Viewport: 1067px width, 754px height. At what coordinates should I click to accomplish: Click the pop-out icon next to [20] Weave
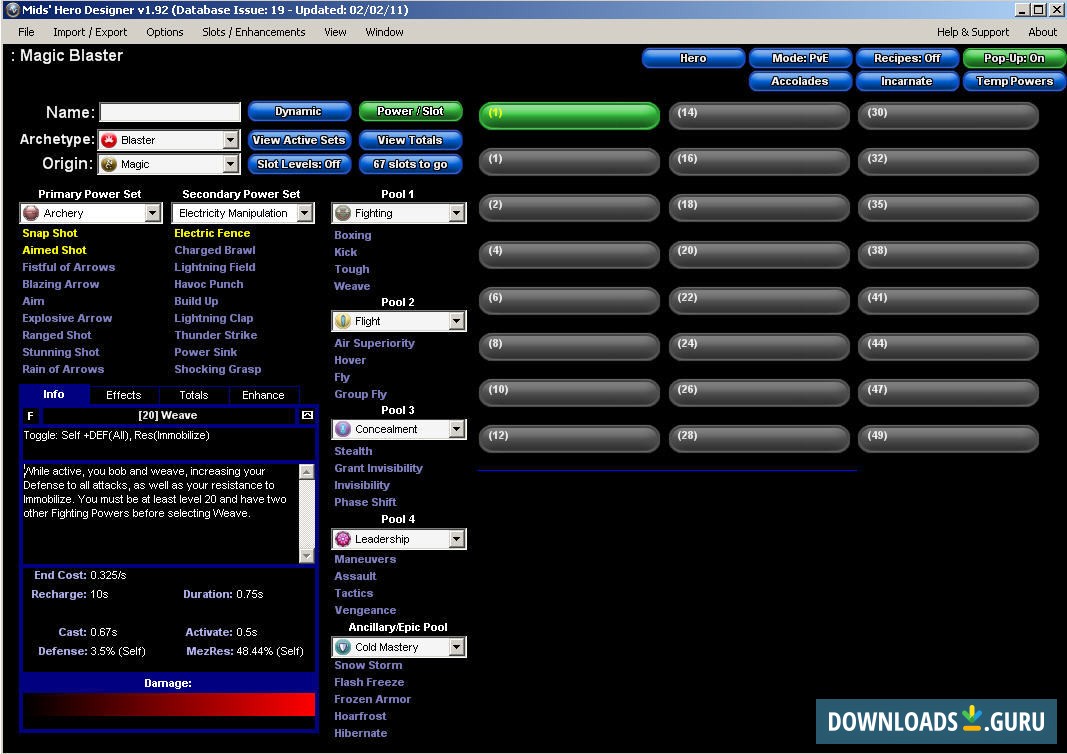pyautogui.click(x=307, y=415)
